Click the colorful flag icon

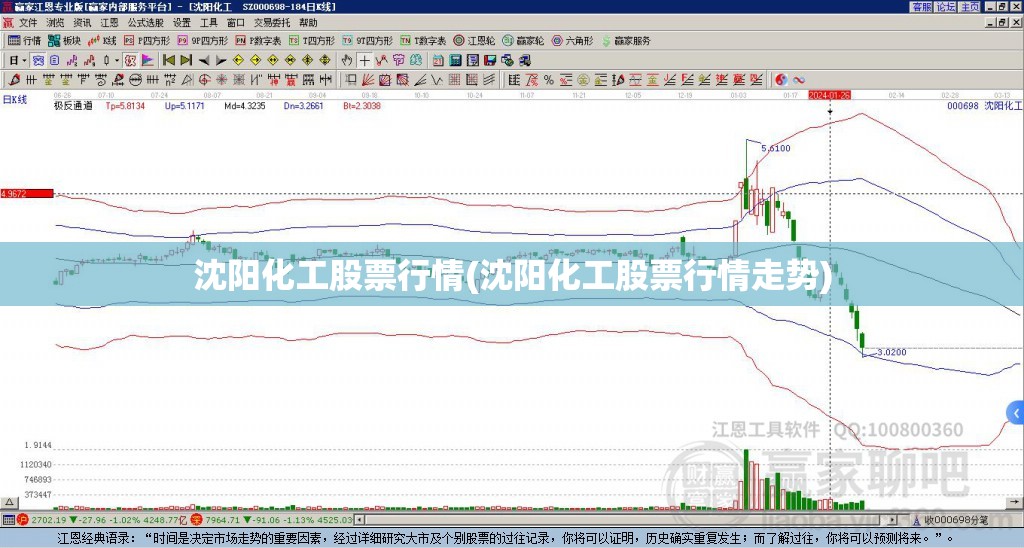tap(148, 61)
